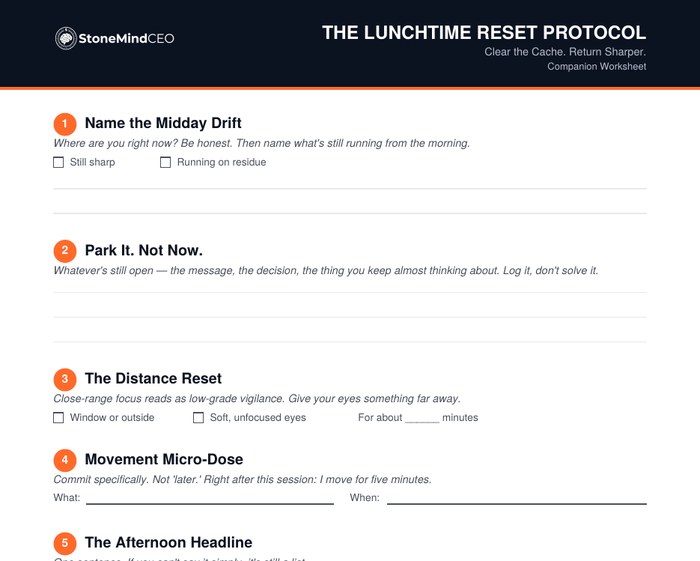The image size is (700, 561).
Task: Click the 'Clear the Cache. Return Sharper.' subtitle
Action: coord(565,52)
